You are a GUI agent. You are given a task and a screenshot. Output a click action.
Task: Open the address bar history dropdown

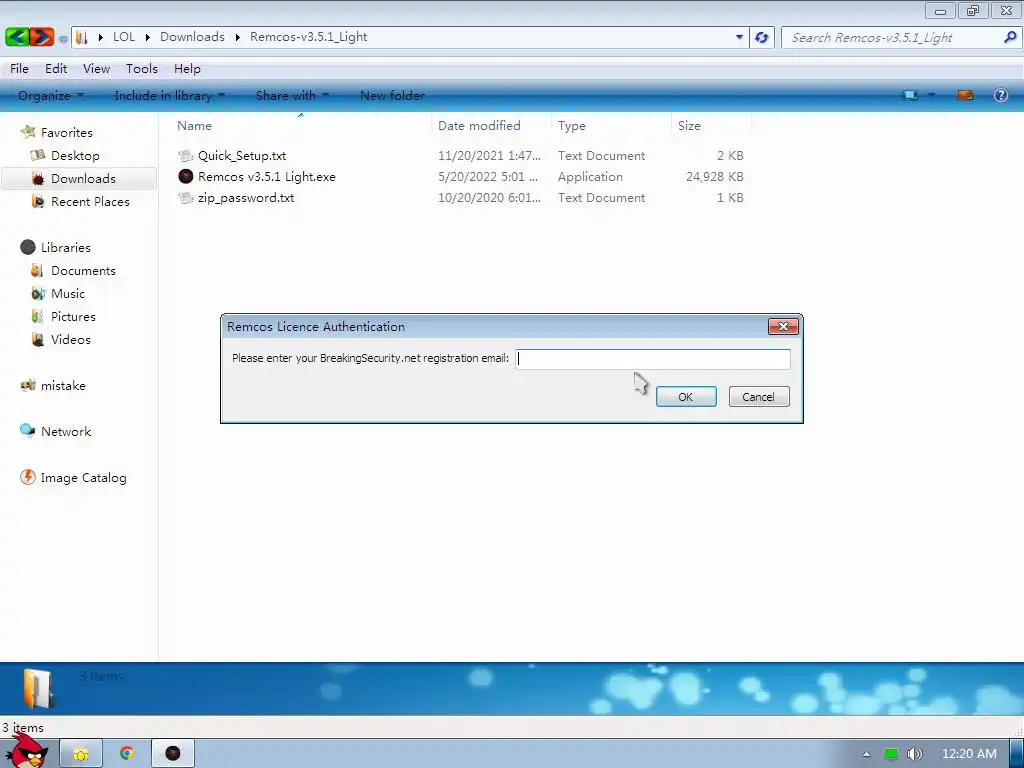coord(739,37)
